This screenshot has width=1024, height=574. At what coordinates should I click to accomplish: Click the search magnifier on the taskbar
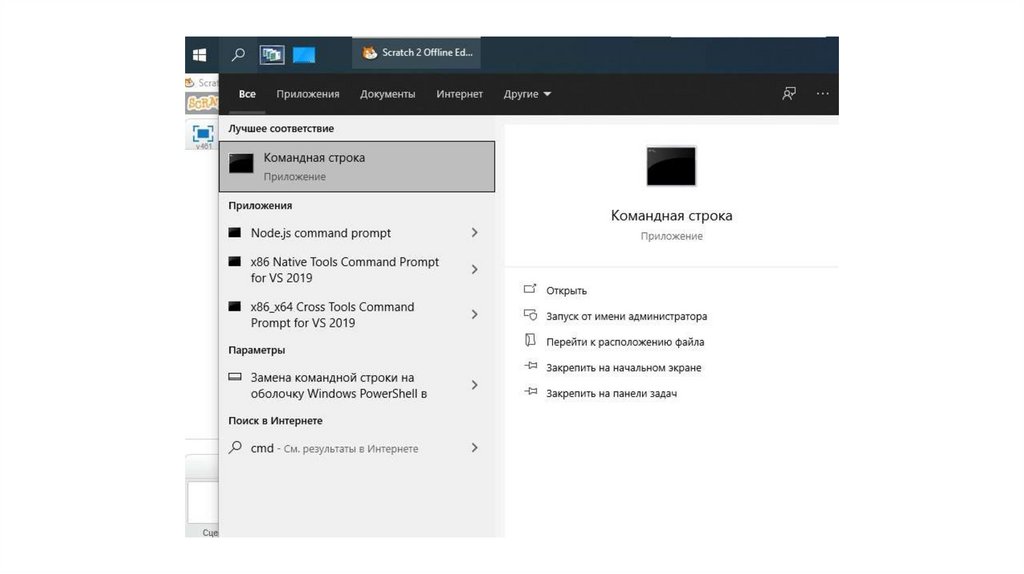(x=238, y=54)
